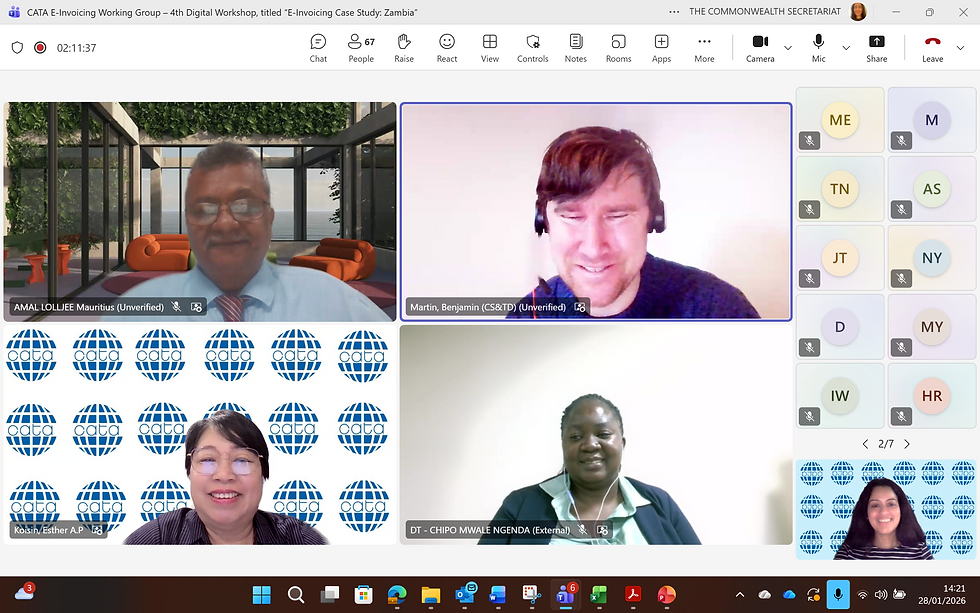980x613 pixels.
Task: Click muted mic icon on JT tile
Action: (809, 279)
